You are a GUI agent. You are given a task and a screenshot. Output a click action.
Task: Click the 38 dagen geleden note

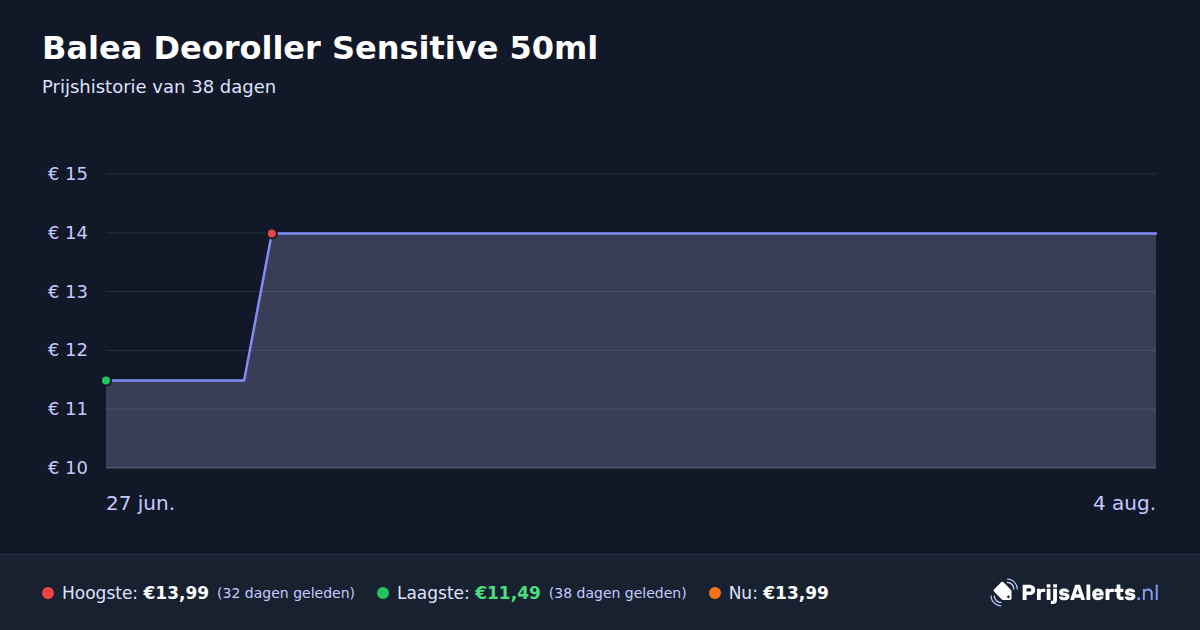point(618,593)
